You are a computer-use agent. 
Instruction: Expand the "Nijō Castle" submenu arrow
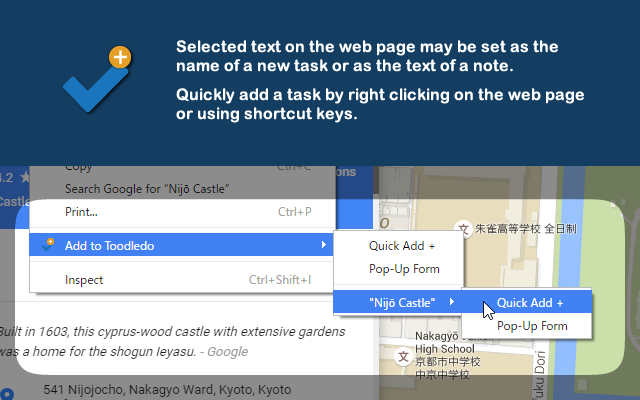tap(451, 302)
